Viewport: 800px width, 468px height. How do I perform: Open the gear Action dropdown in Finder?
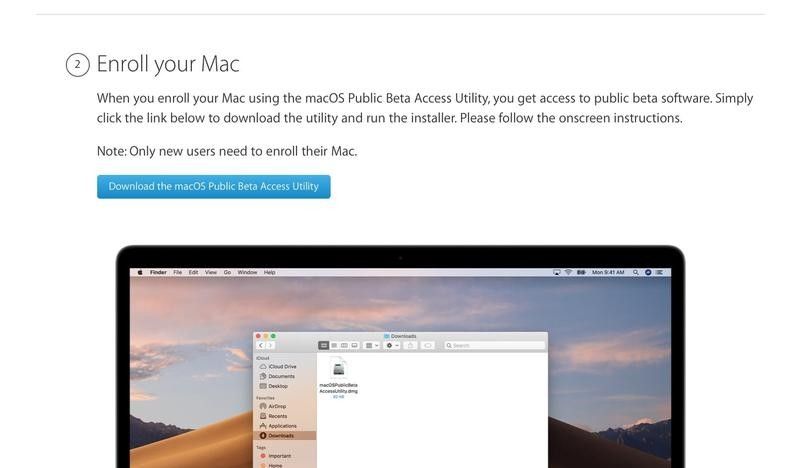[392, 346]
